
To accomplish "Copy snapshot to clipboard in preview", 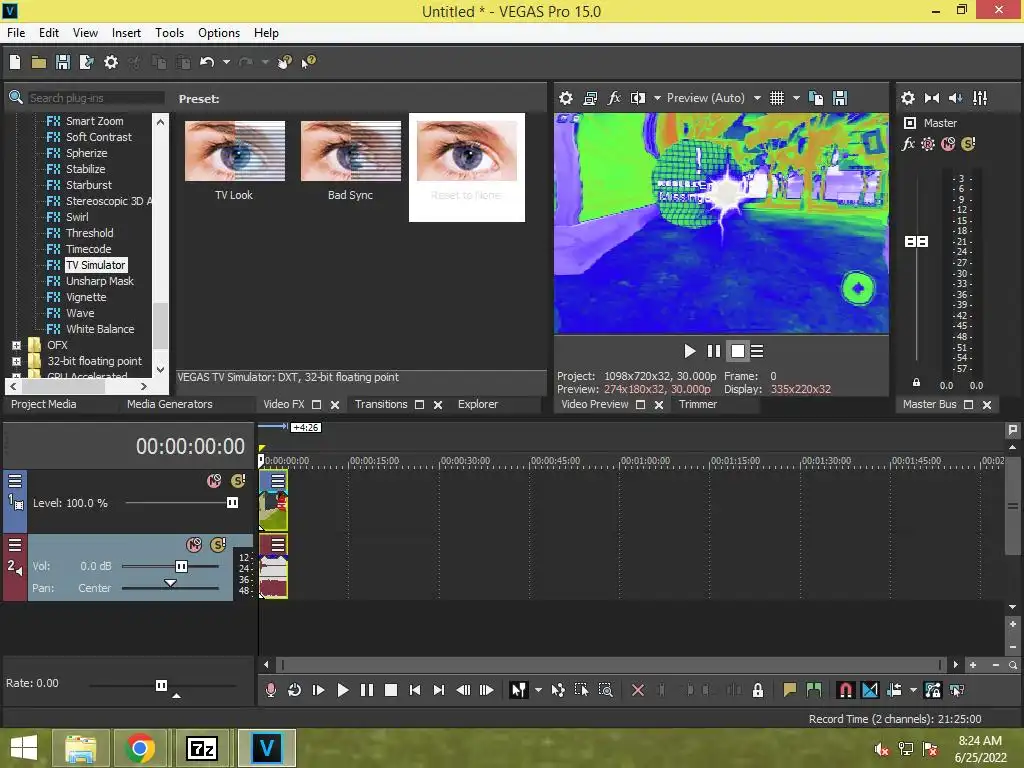I will (816, 98).
